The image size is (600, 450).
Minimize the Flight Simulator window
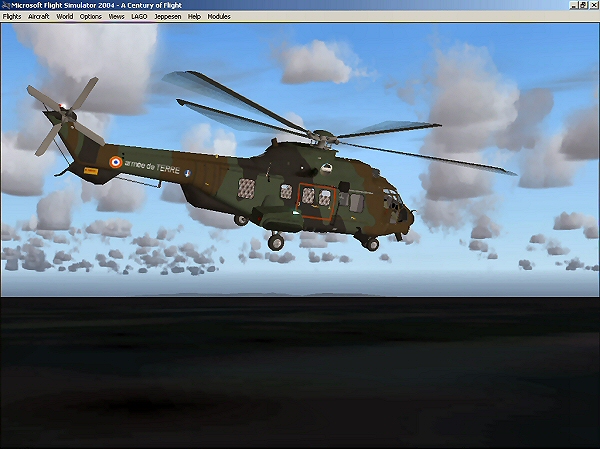(x=568, y=5)
